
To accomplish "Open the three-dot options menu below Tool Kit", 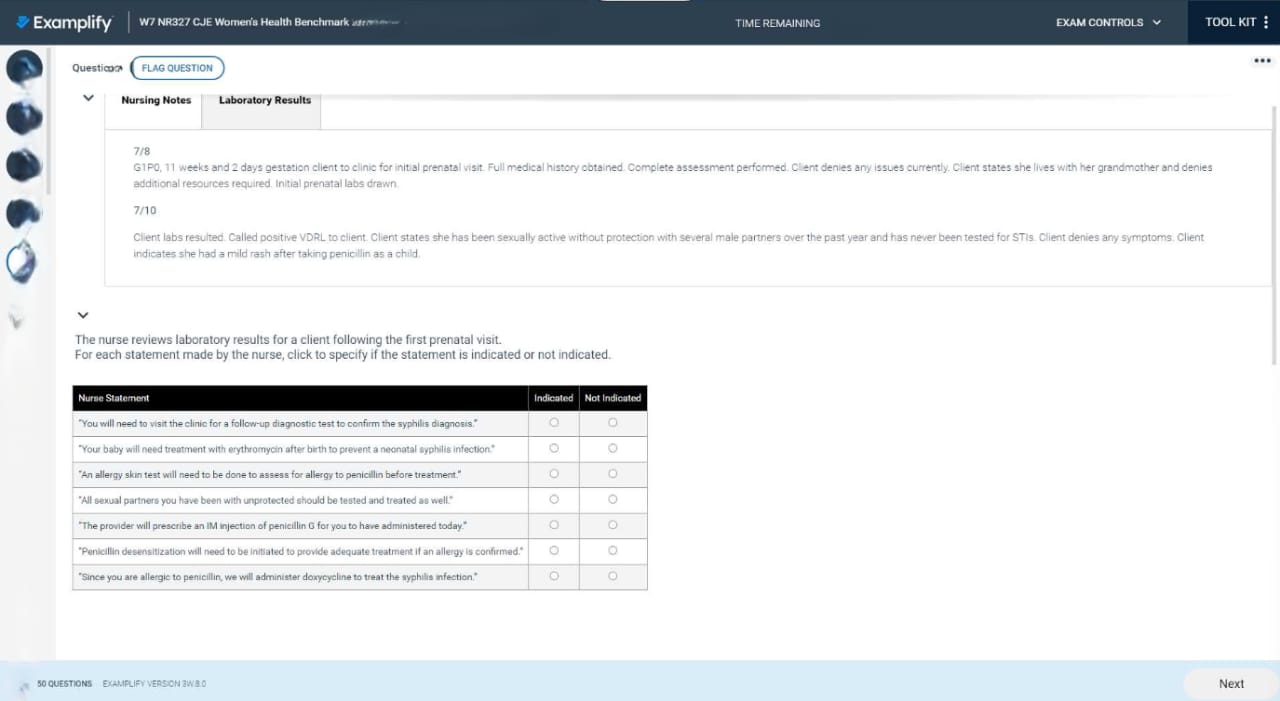I will click(x=1261, y=61).
